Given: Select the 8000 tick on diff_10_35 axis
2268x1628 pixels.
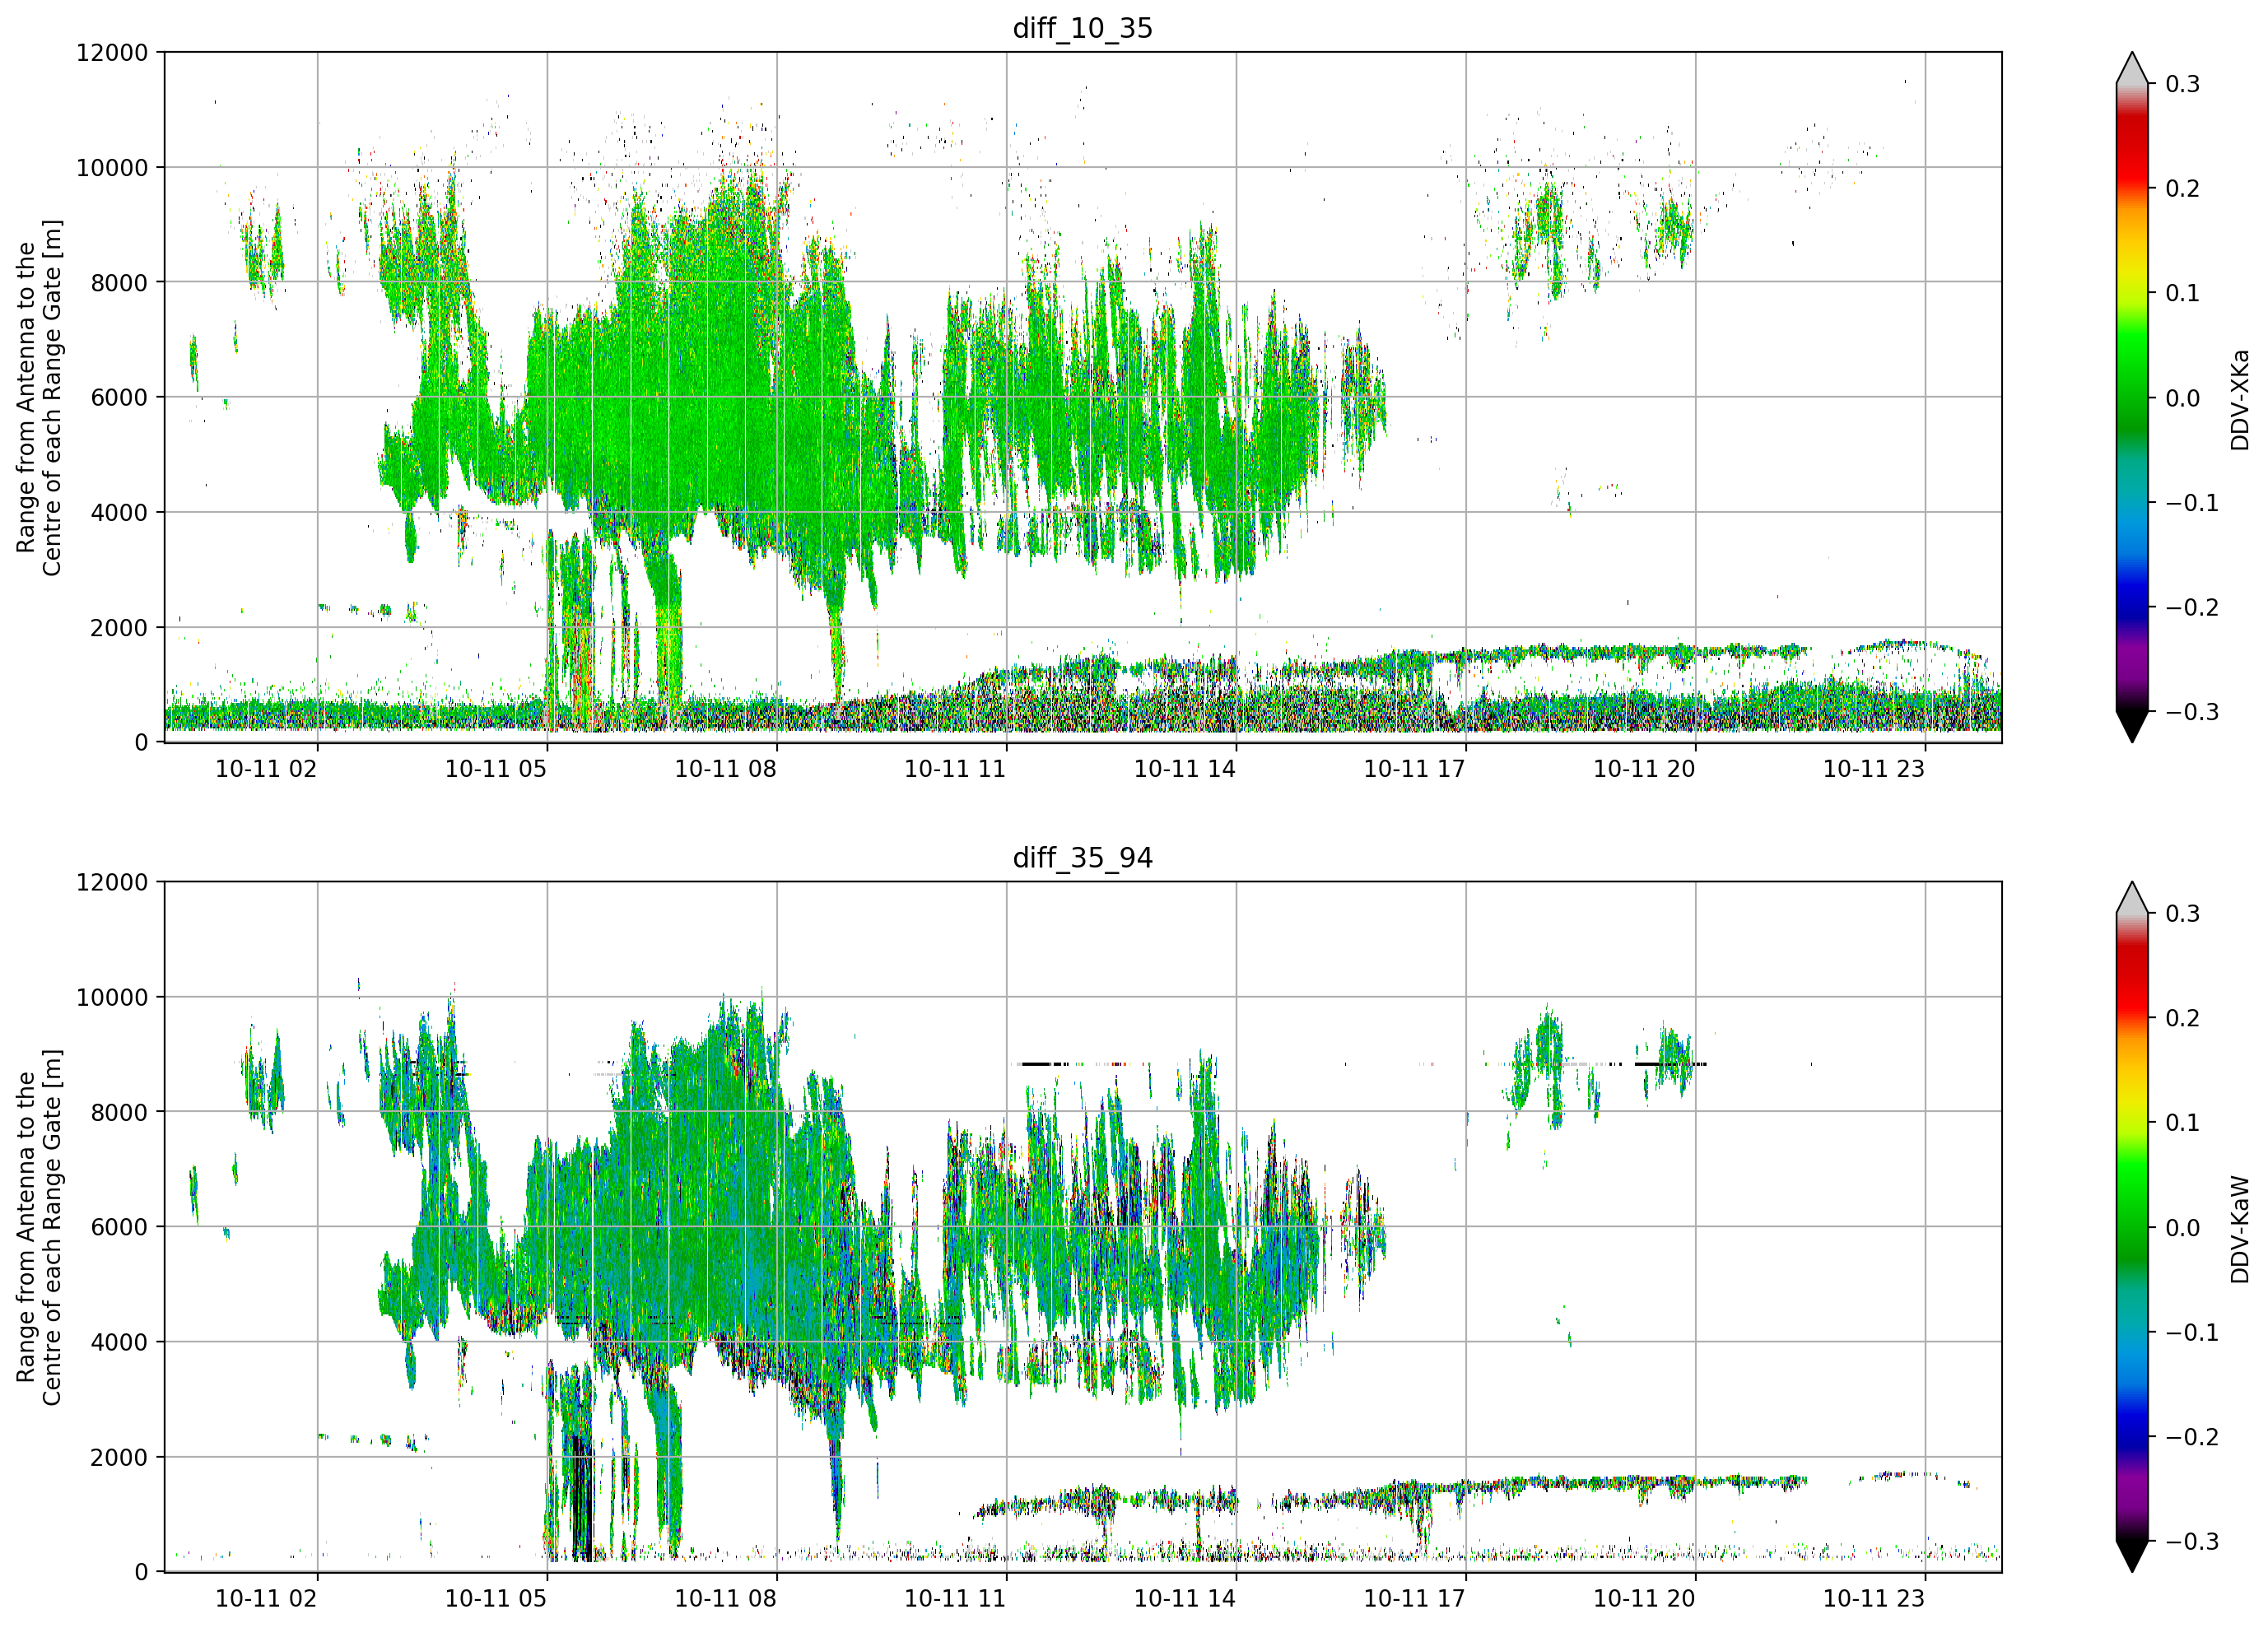Looking at the screenshot, I should click(119, 283).
